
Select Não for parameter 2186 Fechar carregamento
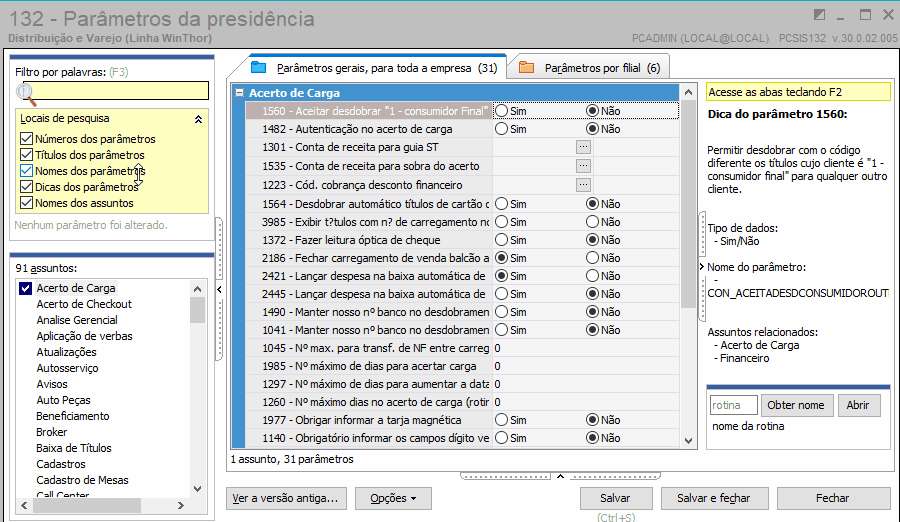click(x=592, y=258)
